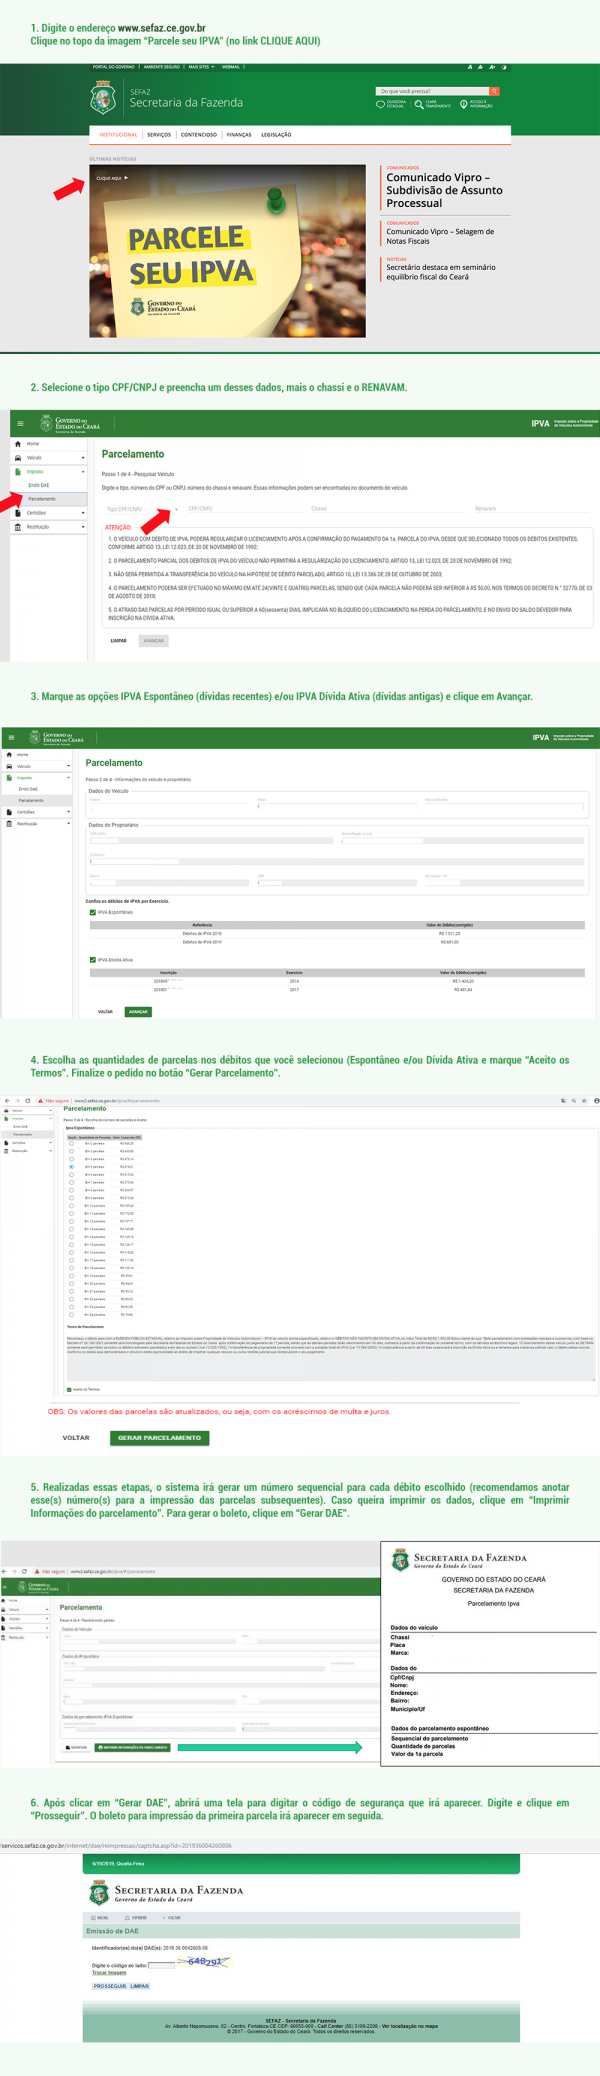Toggle the IPVA Espontâneo checkbox

[93, 912]
